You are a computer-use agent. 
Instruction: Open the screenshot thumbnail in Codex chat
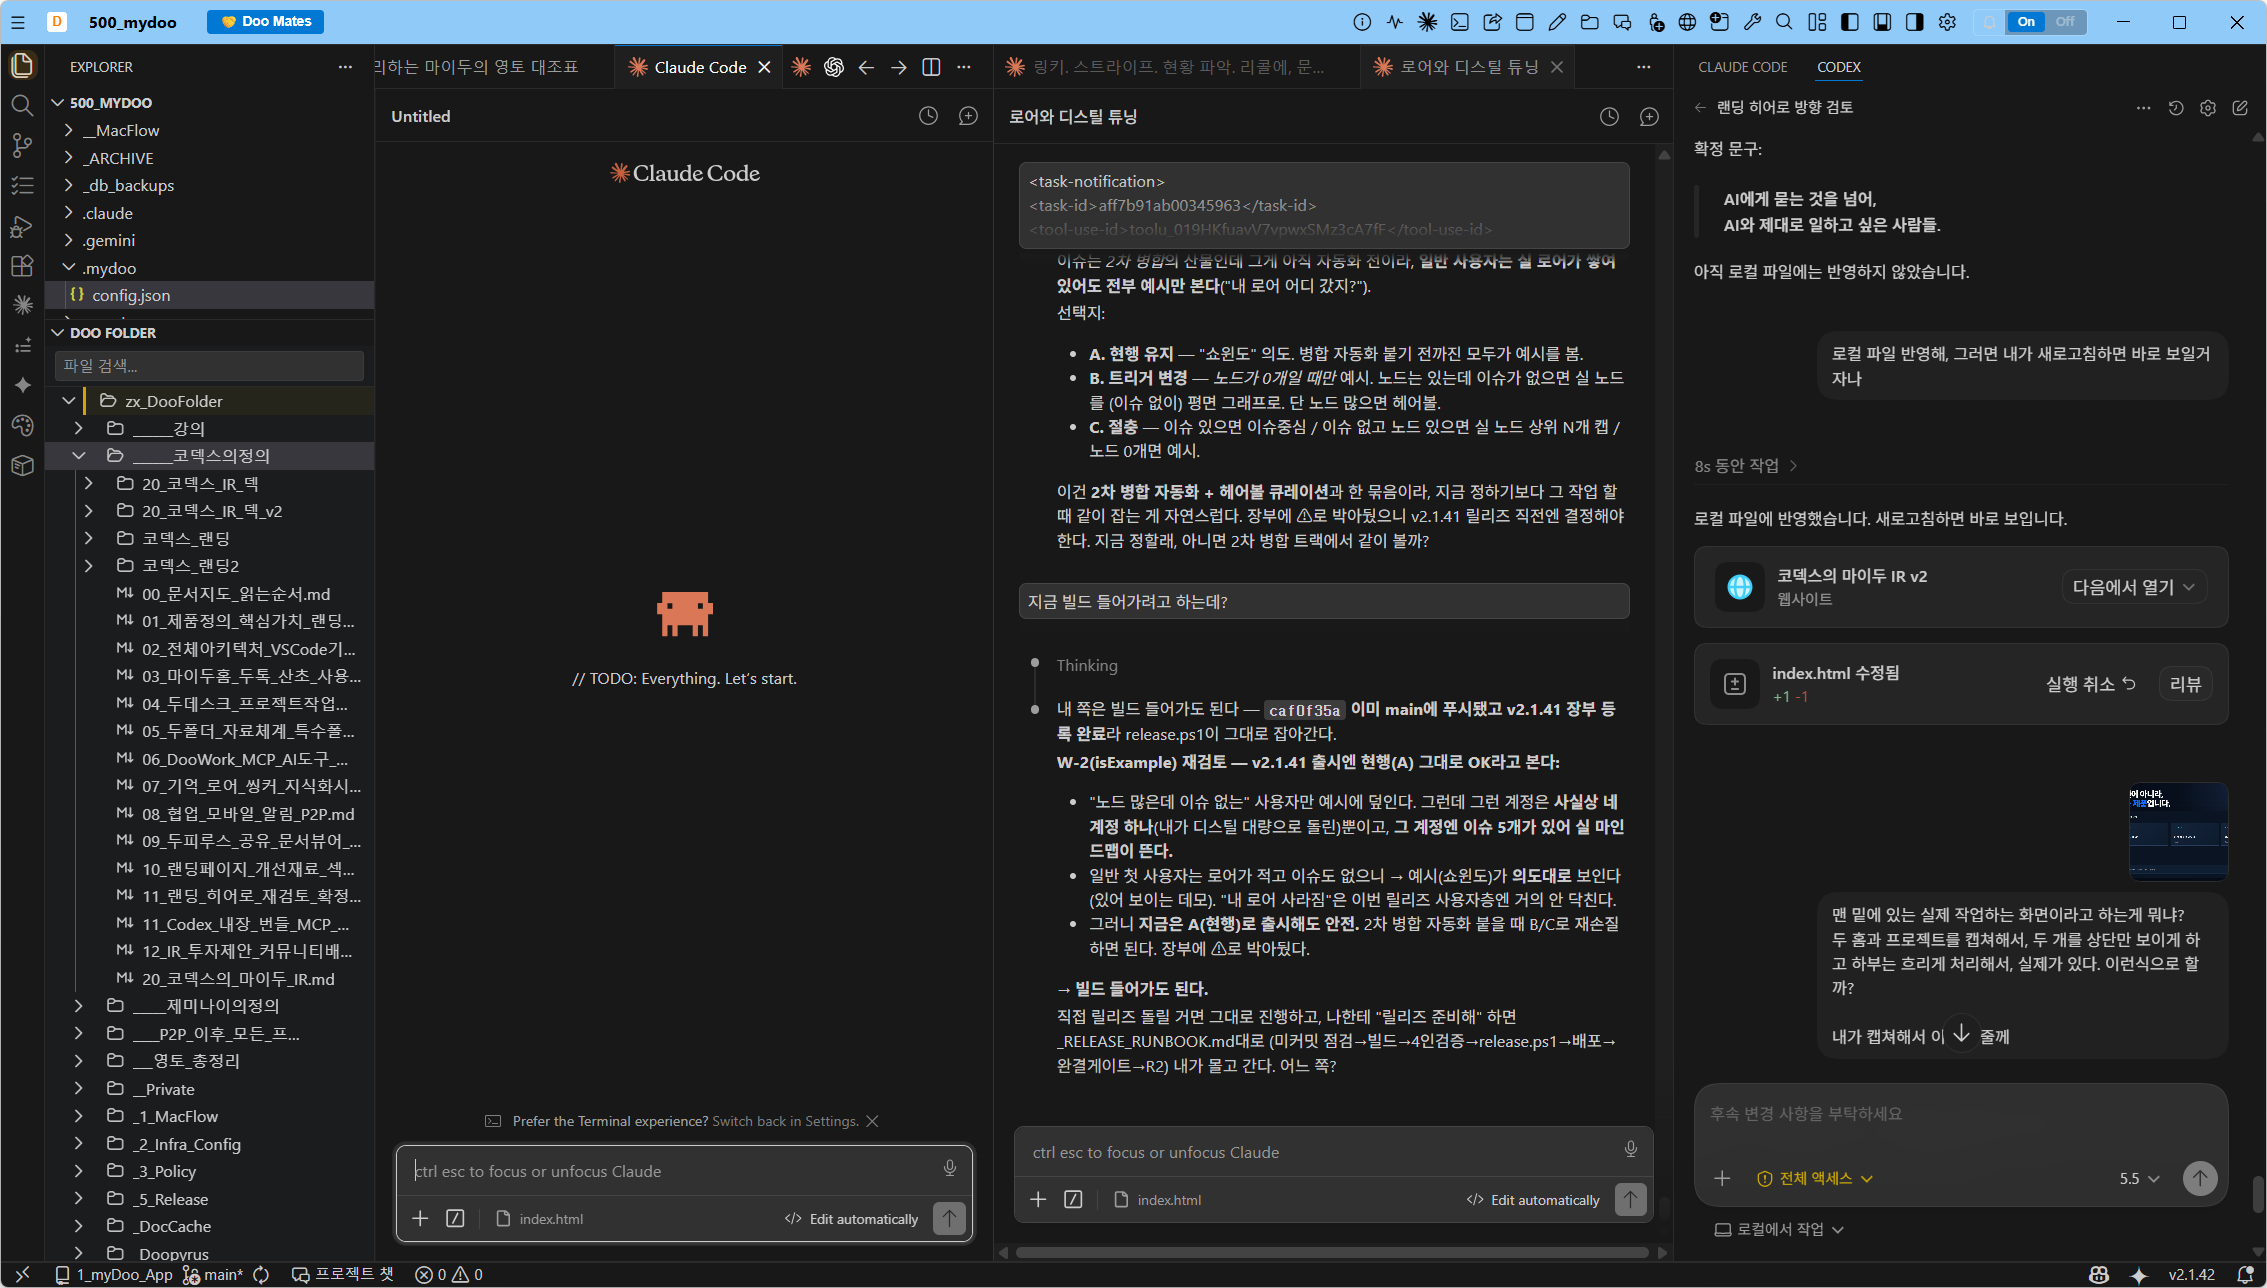2178,830
